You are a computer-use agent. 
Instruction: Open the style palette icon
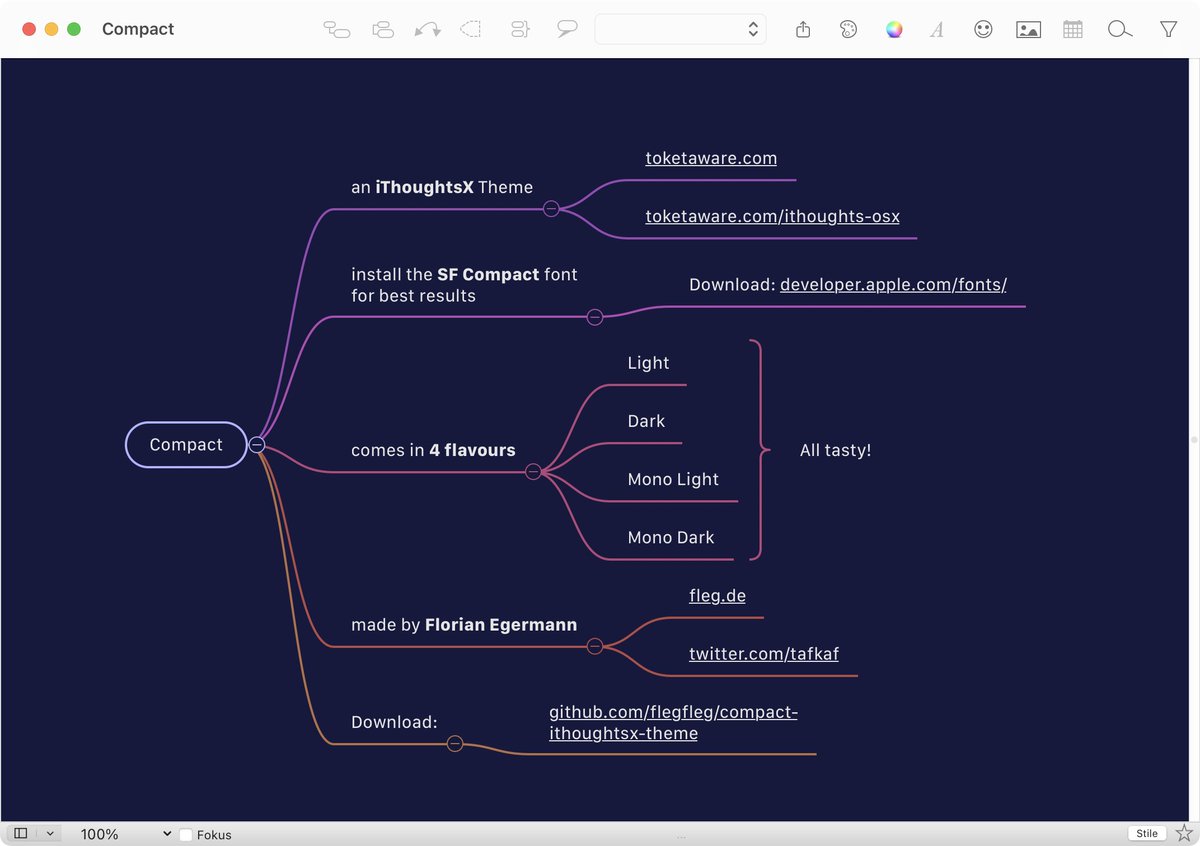pos(848,30)
